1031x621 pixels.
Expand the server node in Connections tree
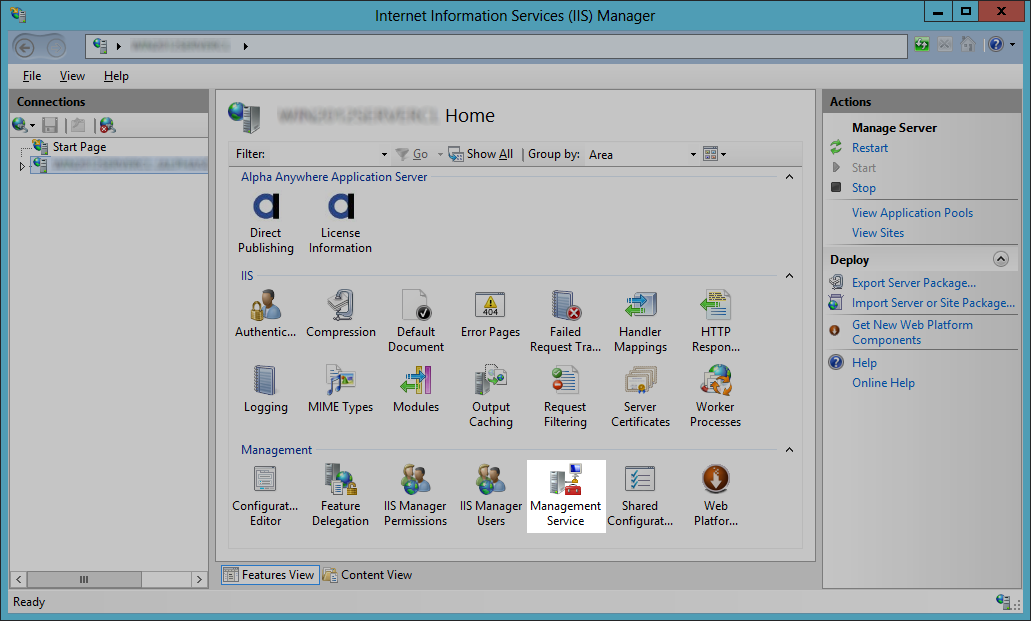[22, 166]
